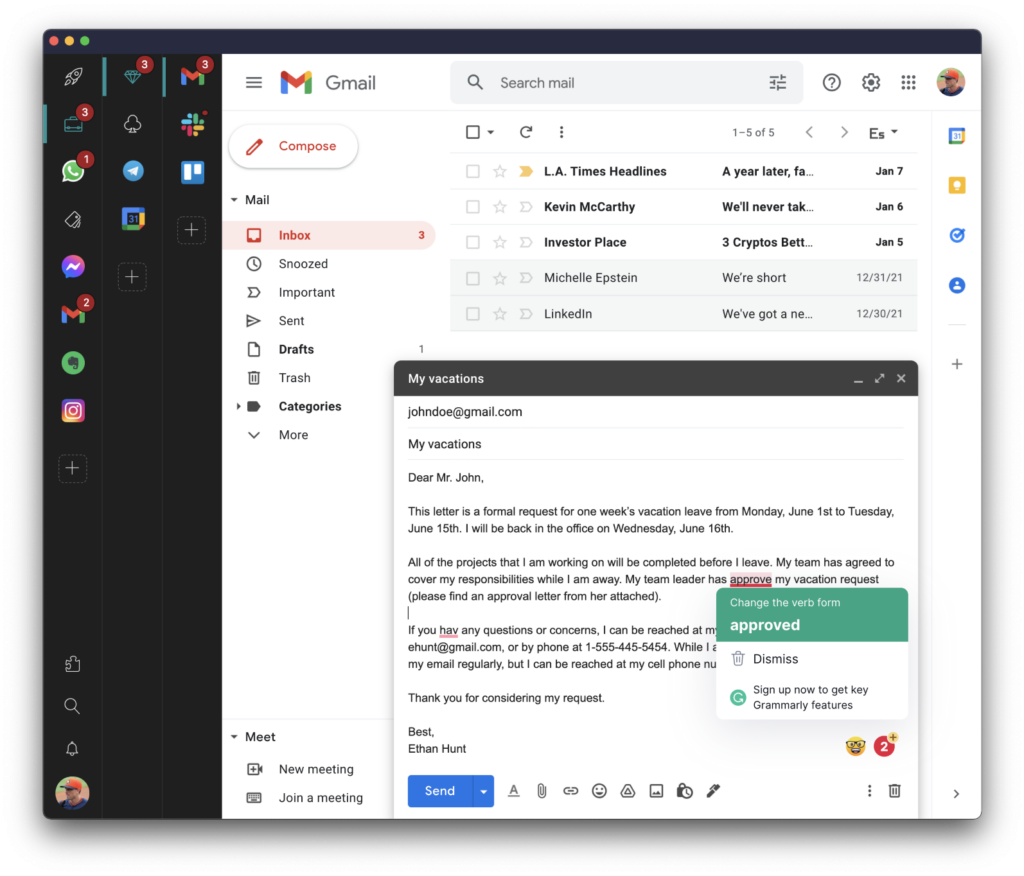Screen dimensions: 1024x876
Task: Open Gmail settings gear icon
Action: (871, 83)
